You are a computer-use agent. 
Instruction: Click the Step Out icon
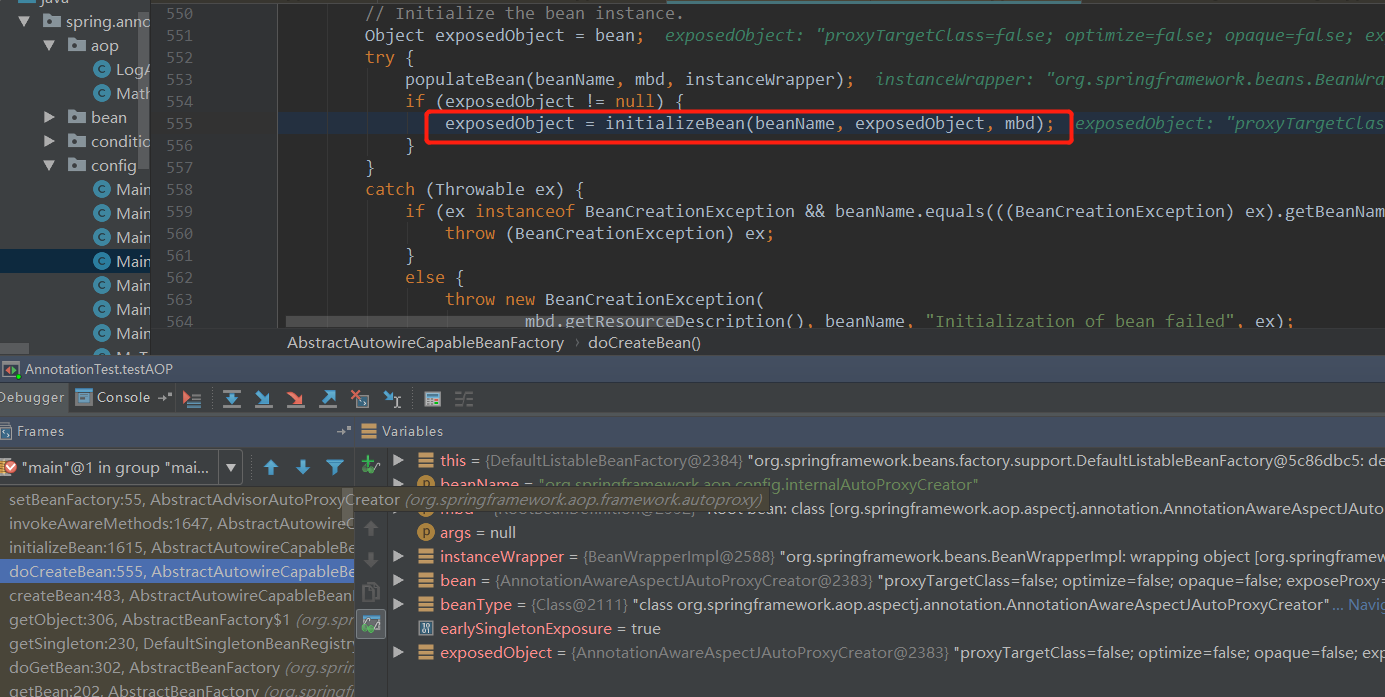click(x=327, y=398)
